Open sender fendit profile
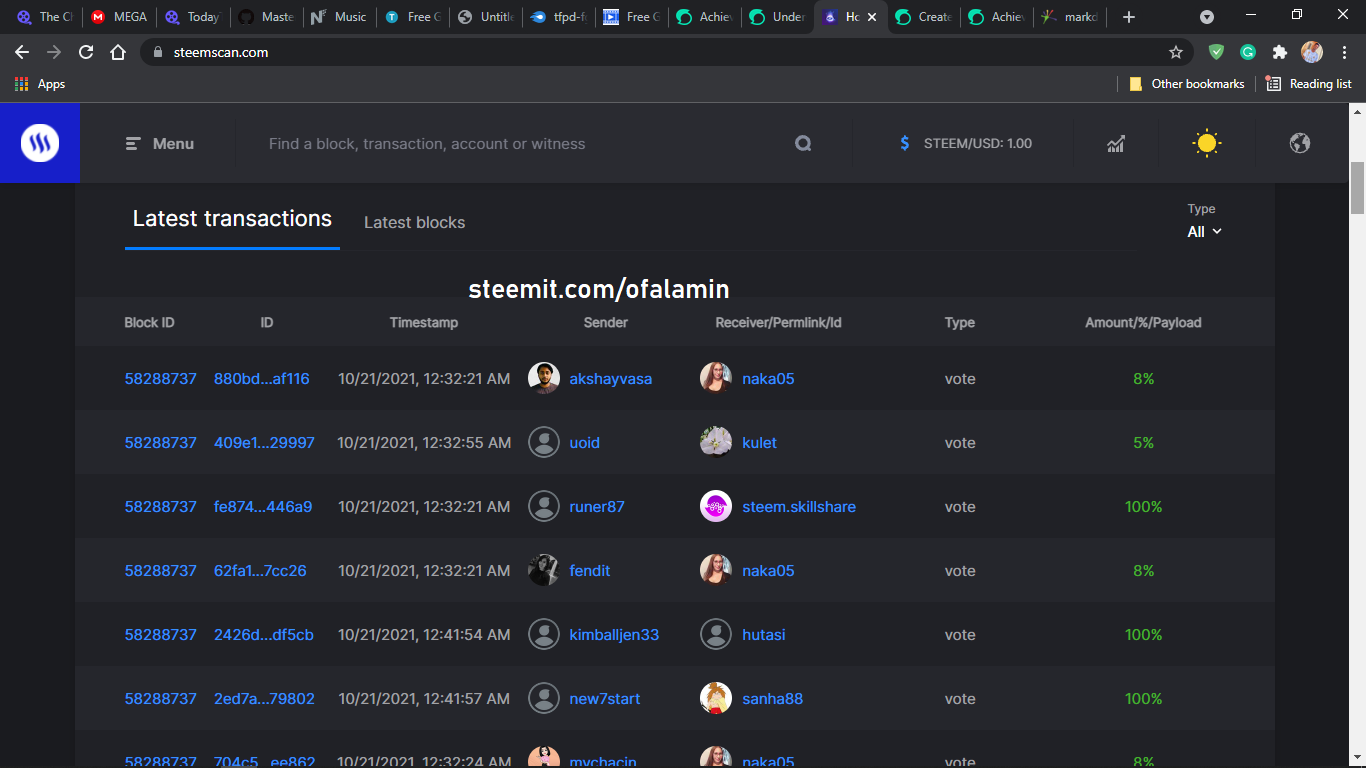 [589, 571]
